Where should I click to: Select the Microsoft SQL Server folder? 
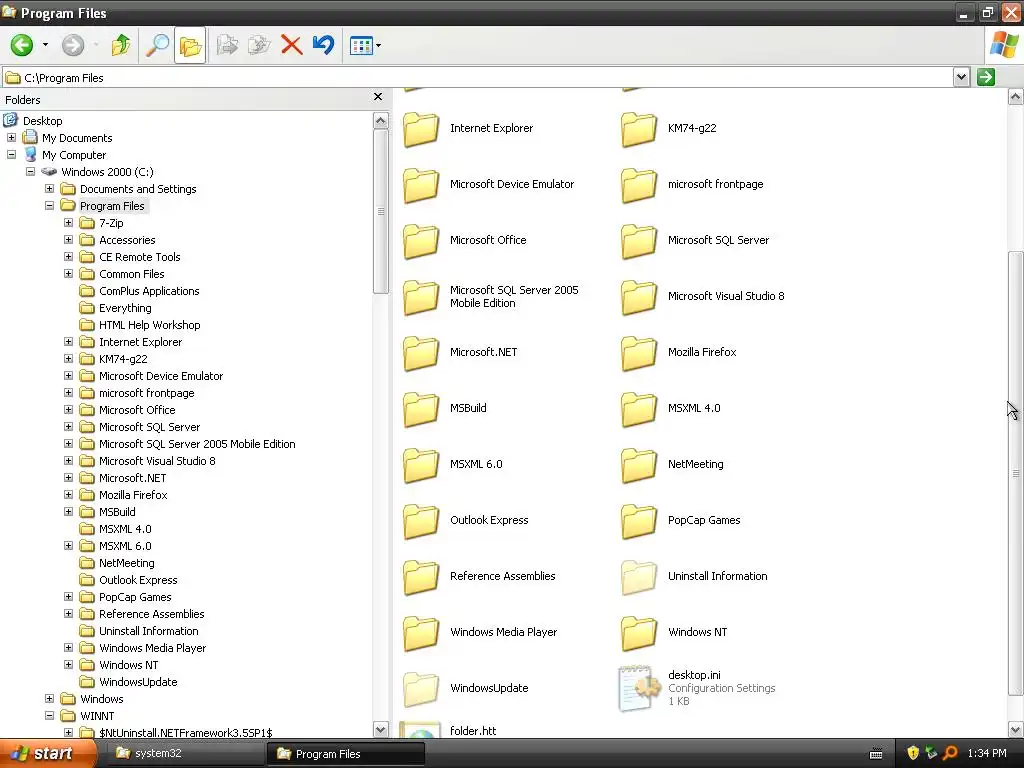click(639, 241)
